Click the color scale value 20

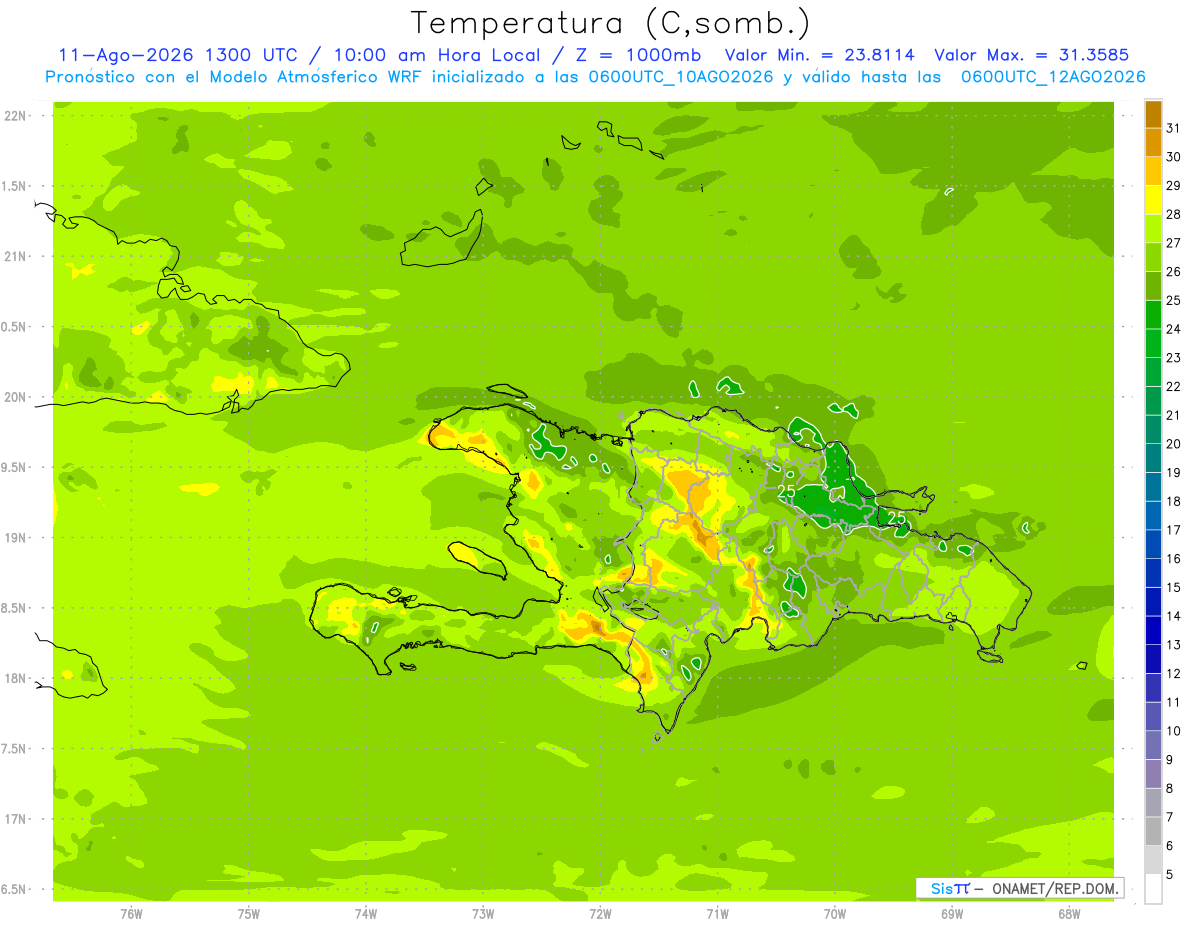[x=1173, y=444]
